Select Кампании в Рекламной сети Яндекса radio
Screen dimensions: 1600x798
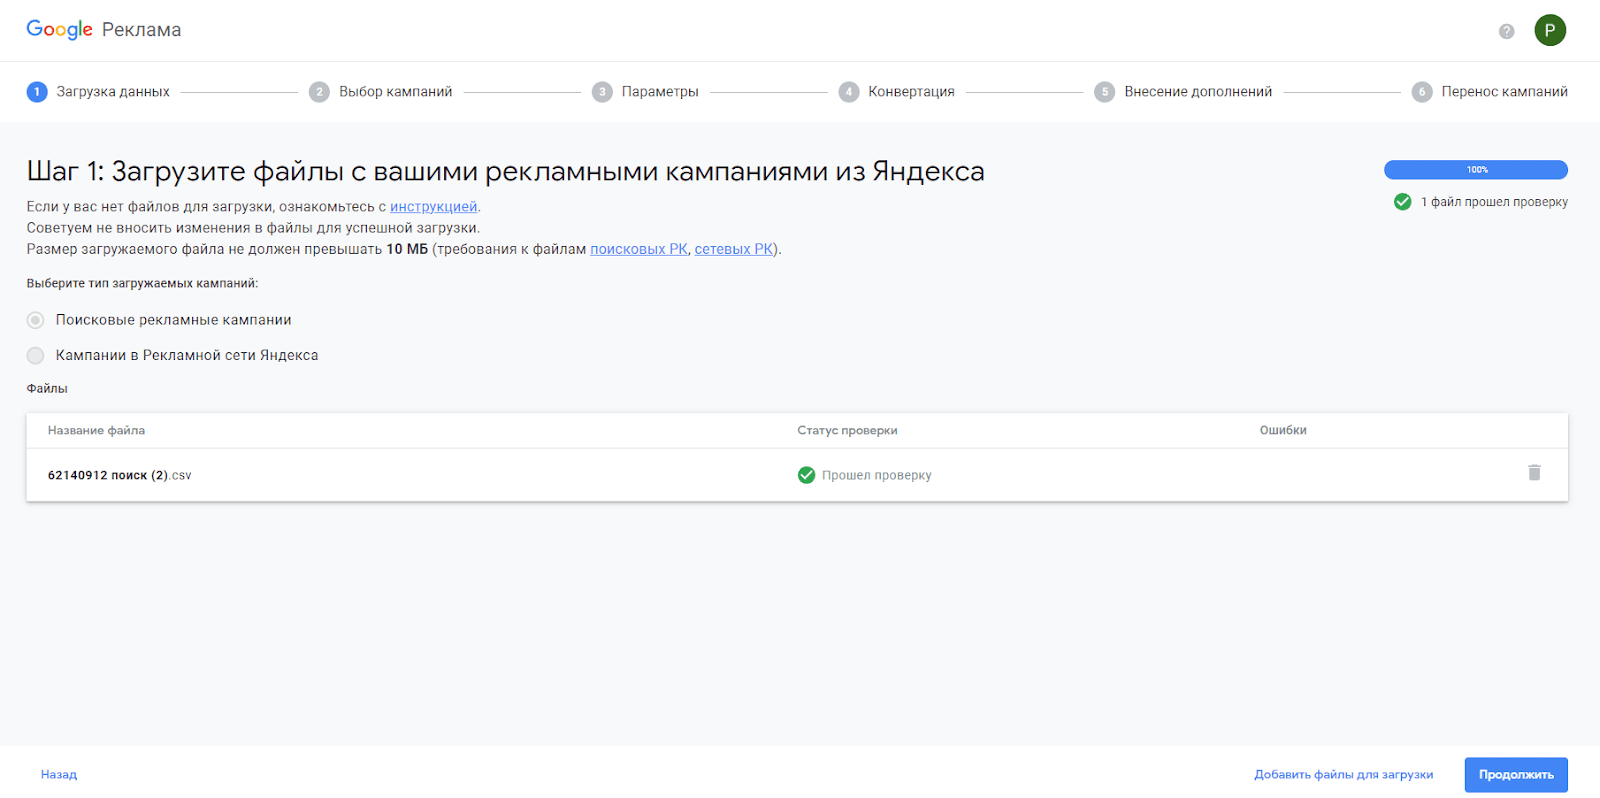point(35,355)
